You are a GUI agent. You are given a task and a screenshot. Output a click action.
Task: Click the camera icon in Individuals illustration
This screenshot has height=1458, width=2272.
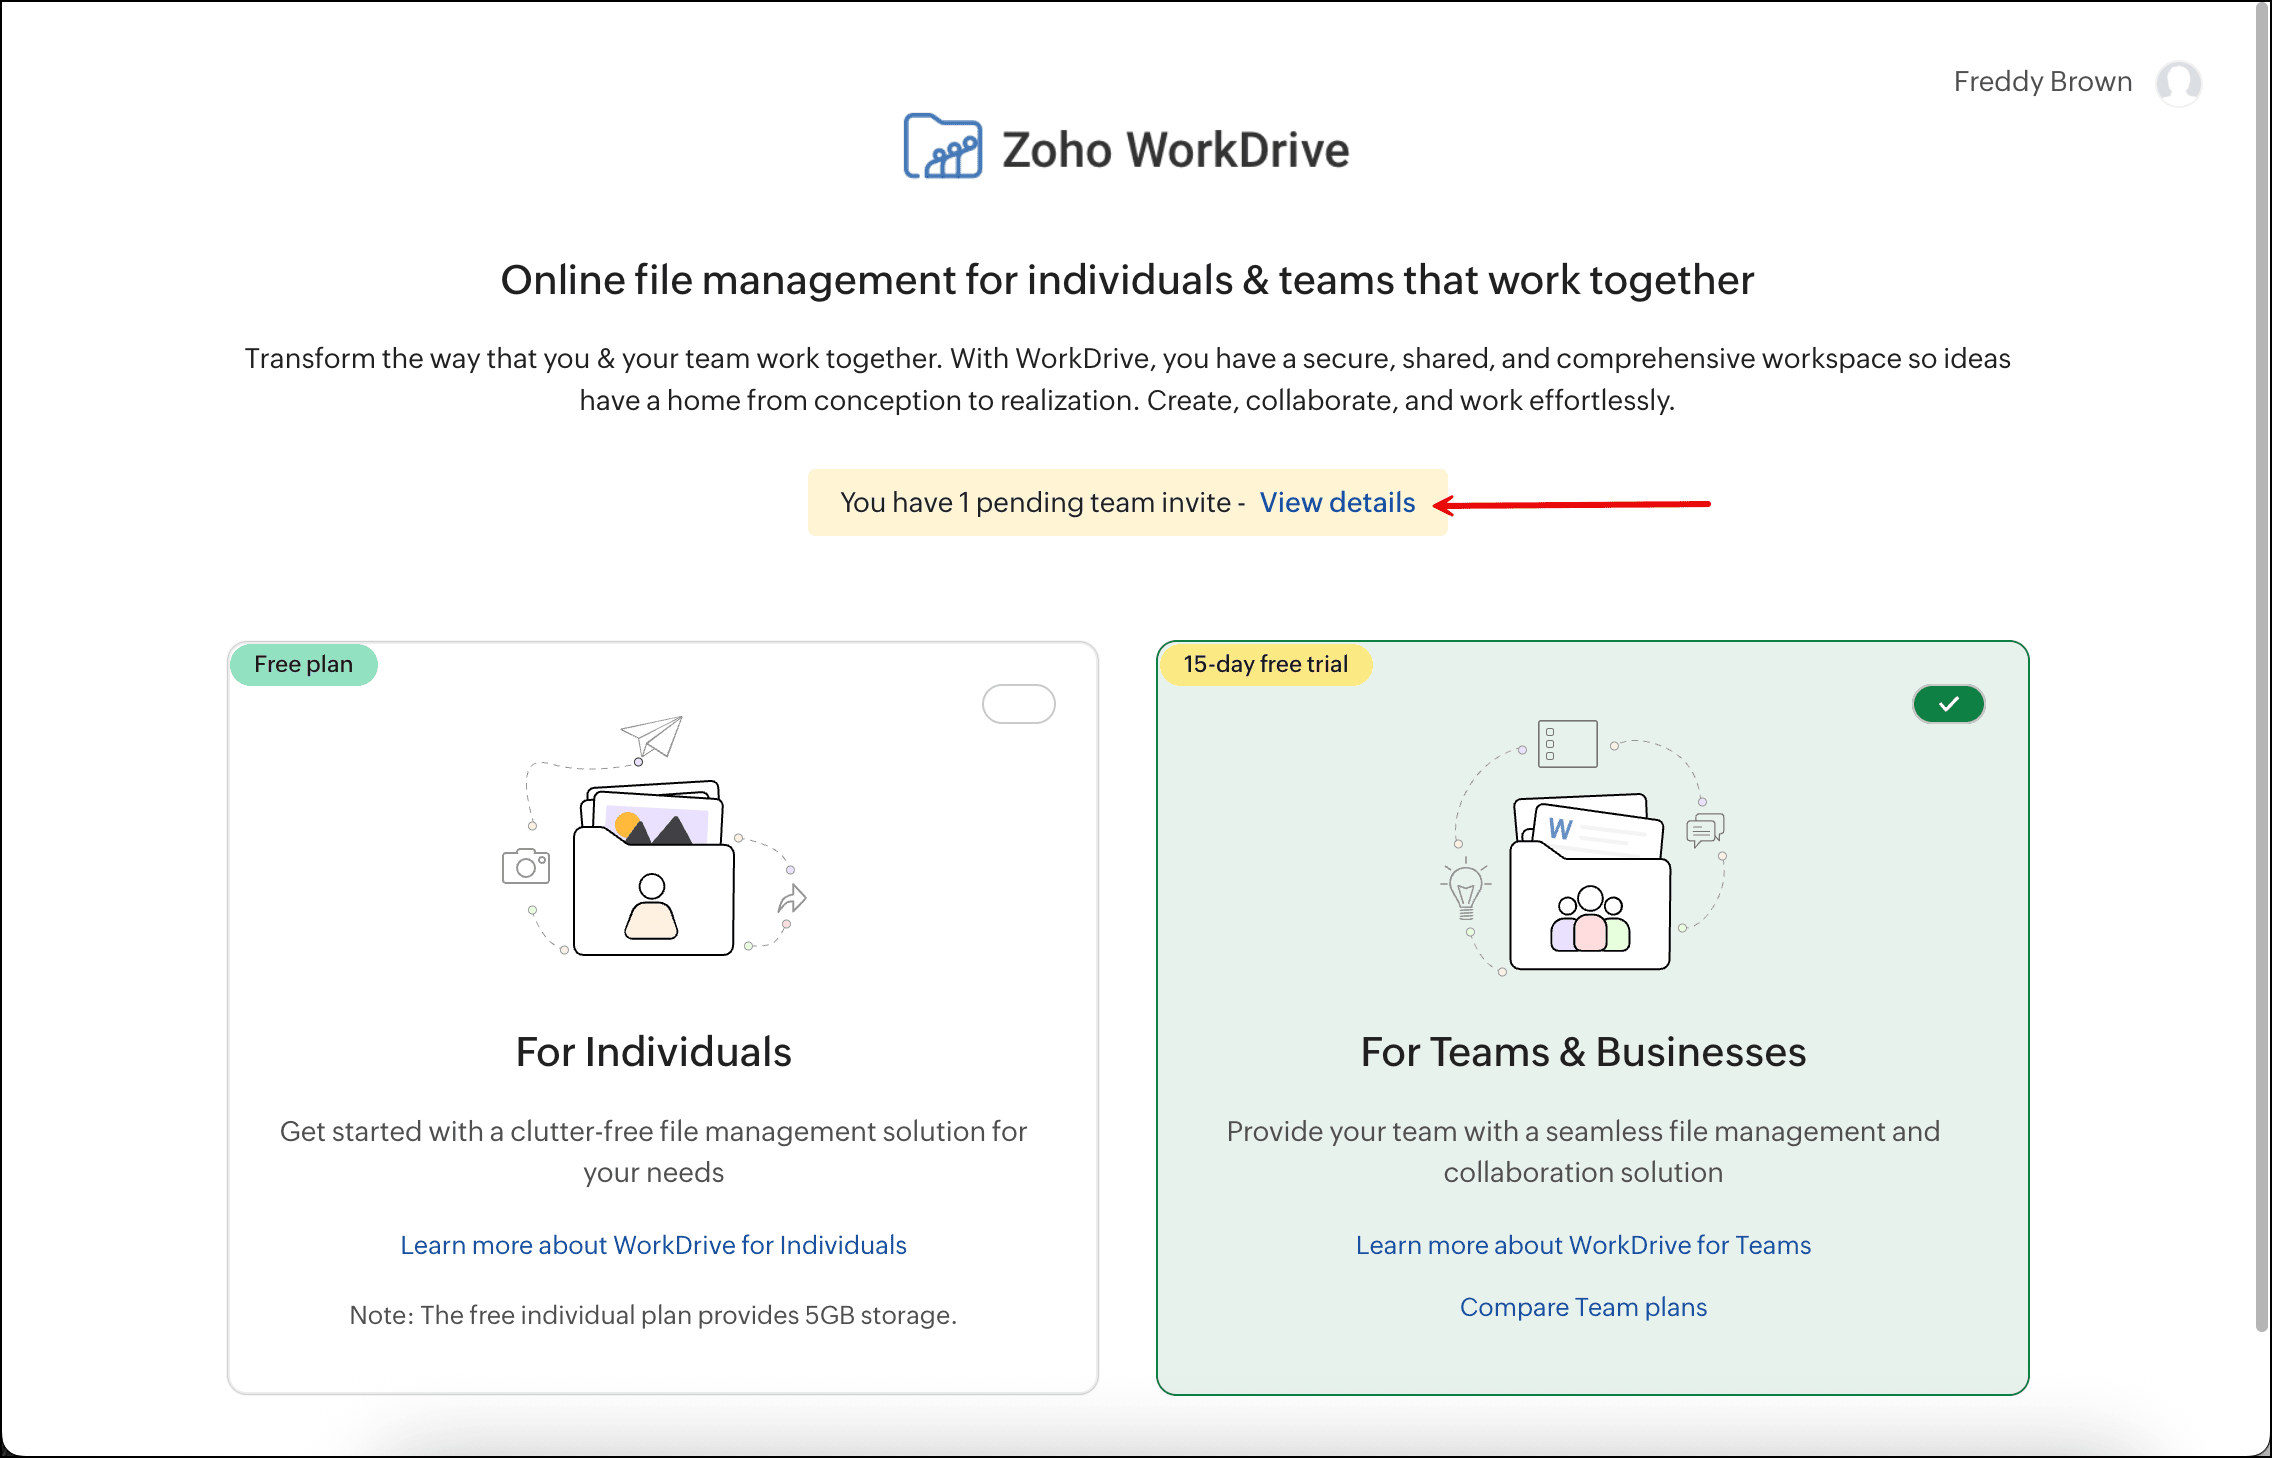pyautogui.click(x=526, y=866)
